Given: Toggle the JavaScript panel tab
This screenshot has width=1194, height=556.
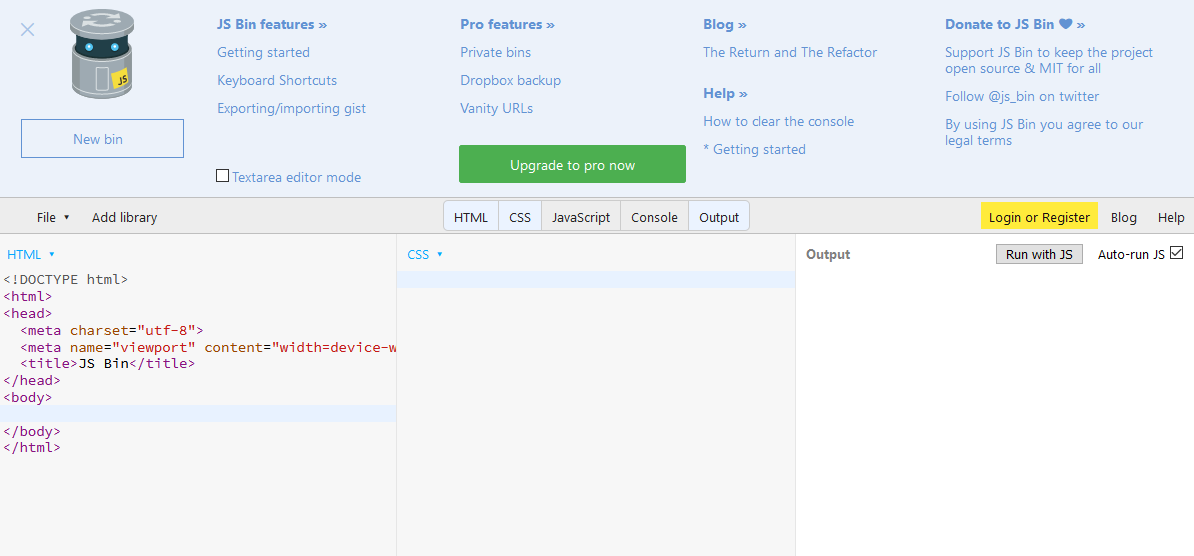Looking at the screenshot, I should 581,217.
